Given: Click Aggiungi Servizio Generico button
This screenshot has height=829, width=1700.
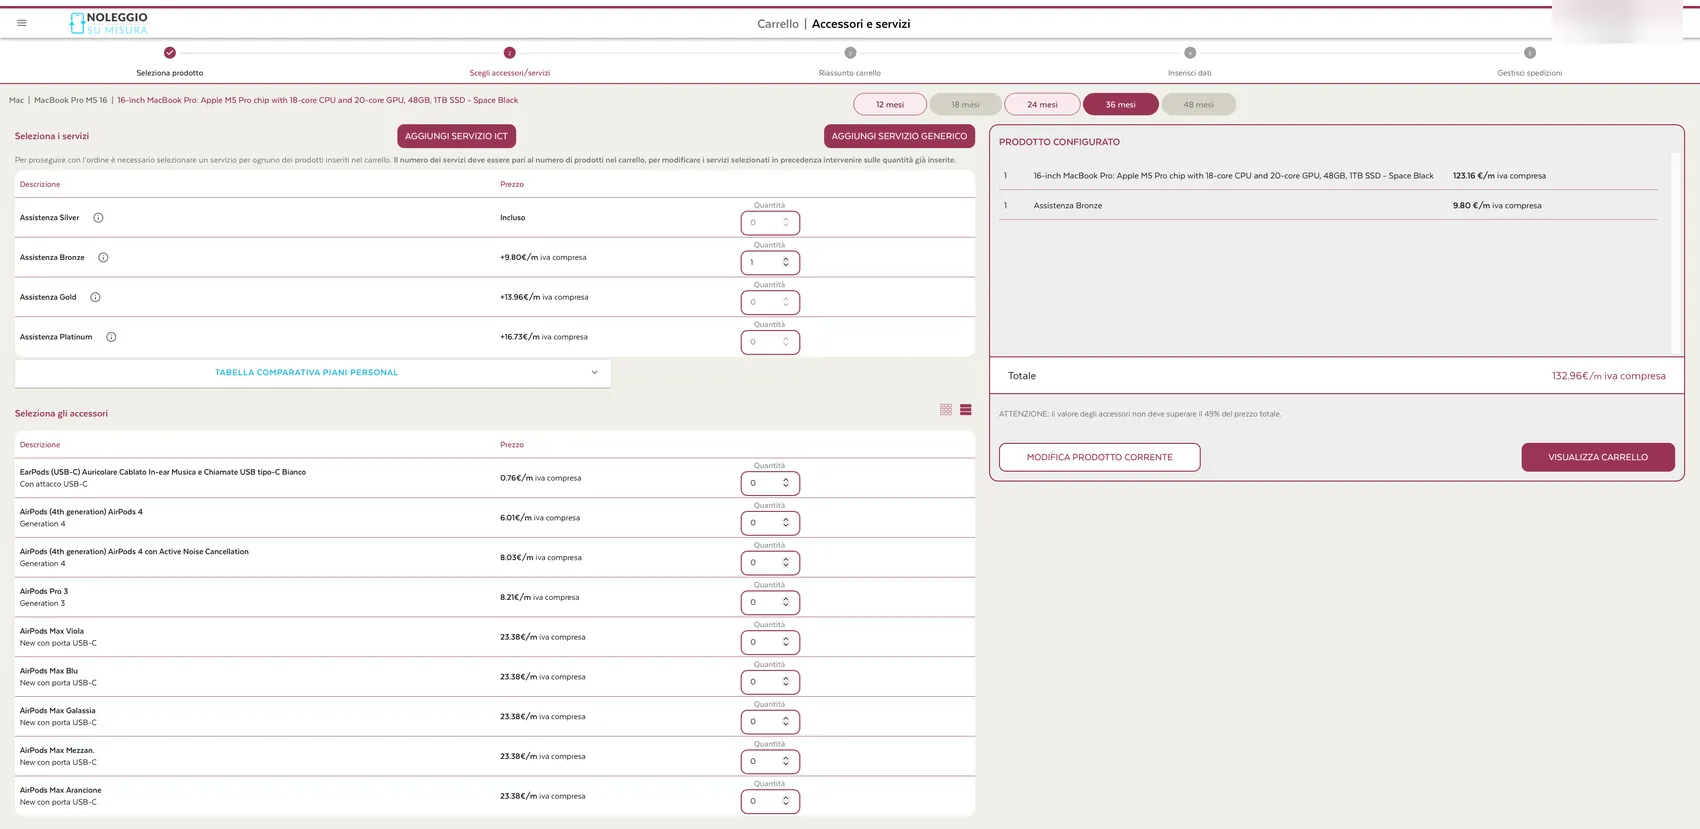Looking at the screenshot, I should coord(899,136).
